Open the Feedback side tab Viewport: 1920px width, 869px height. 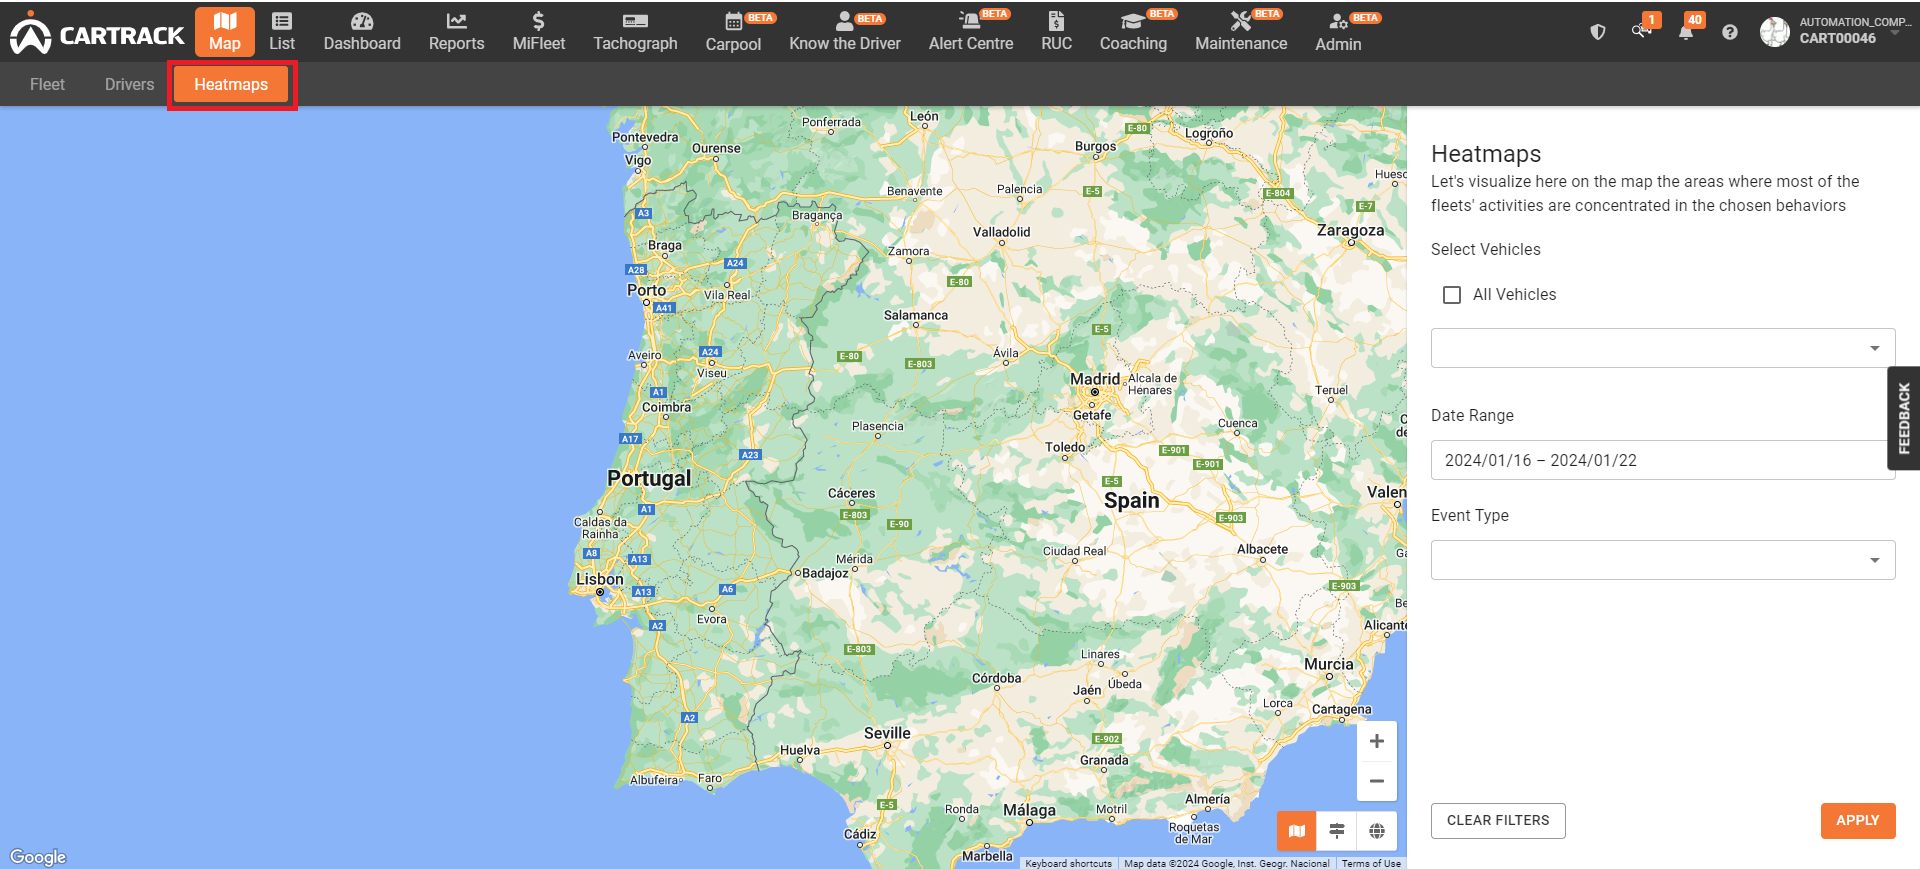pyautogui.click(x=1903, y=418)
